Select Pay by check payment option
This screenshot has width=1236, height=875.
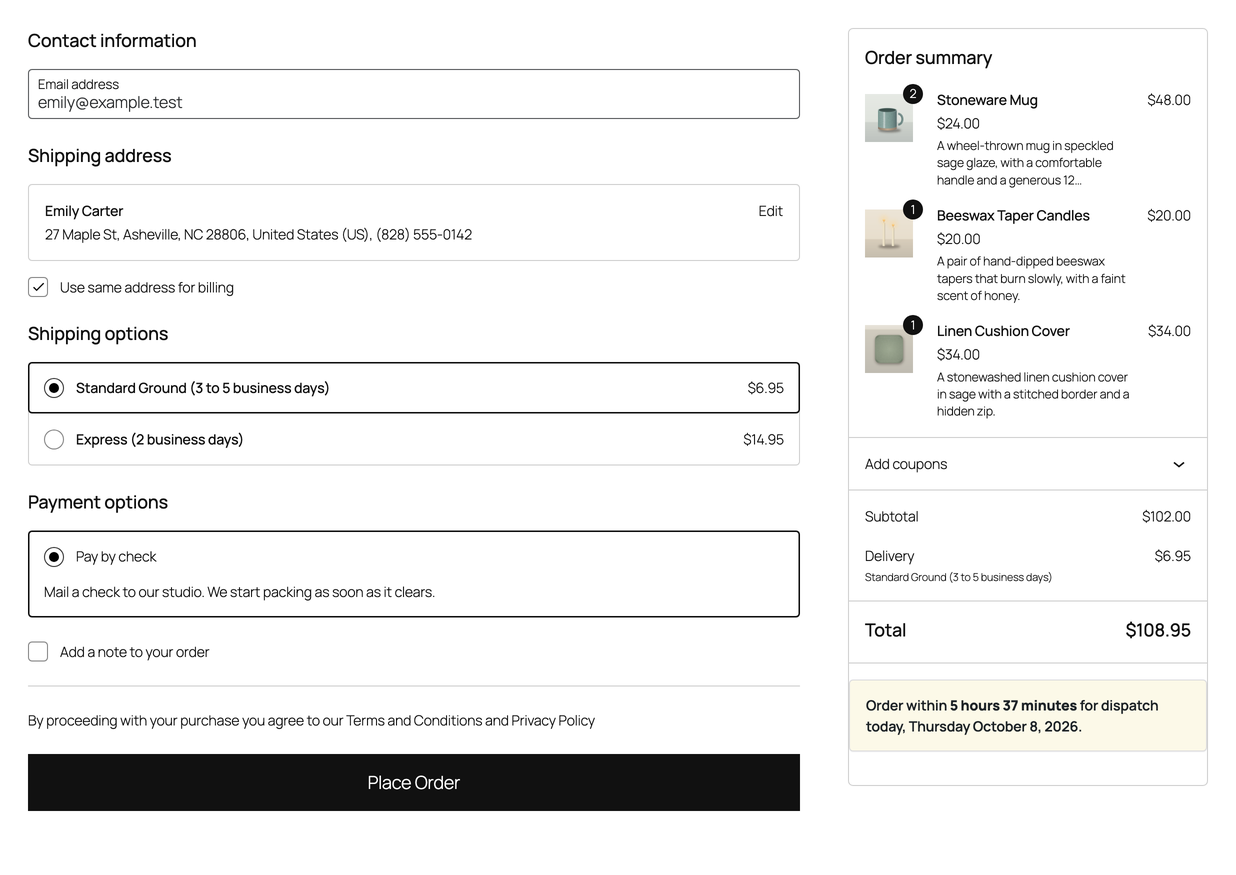[54, 557]
